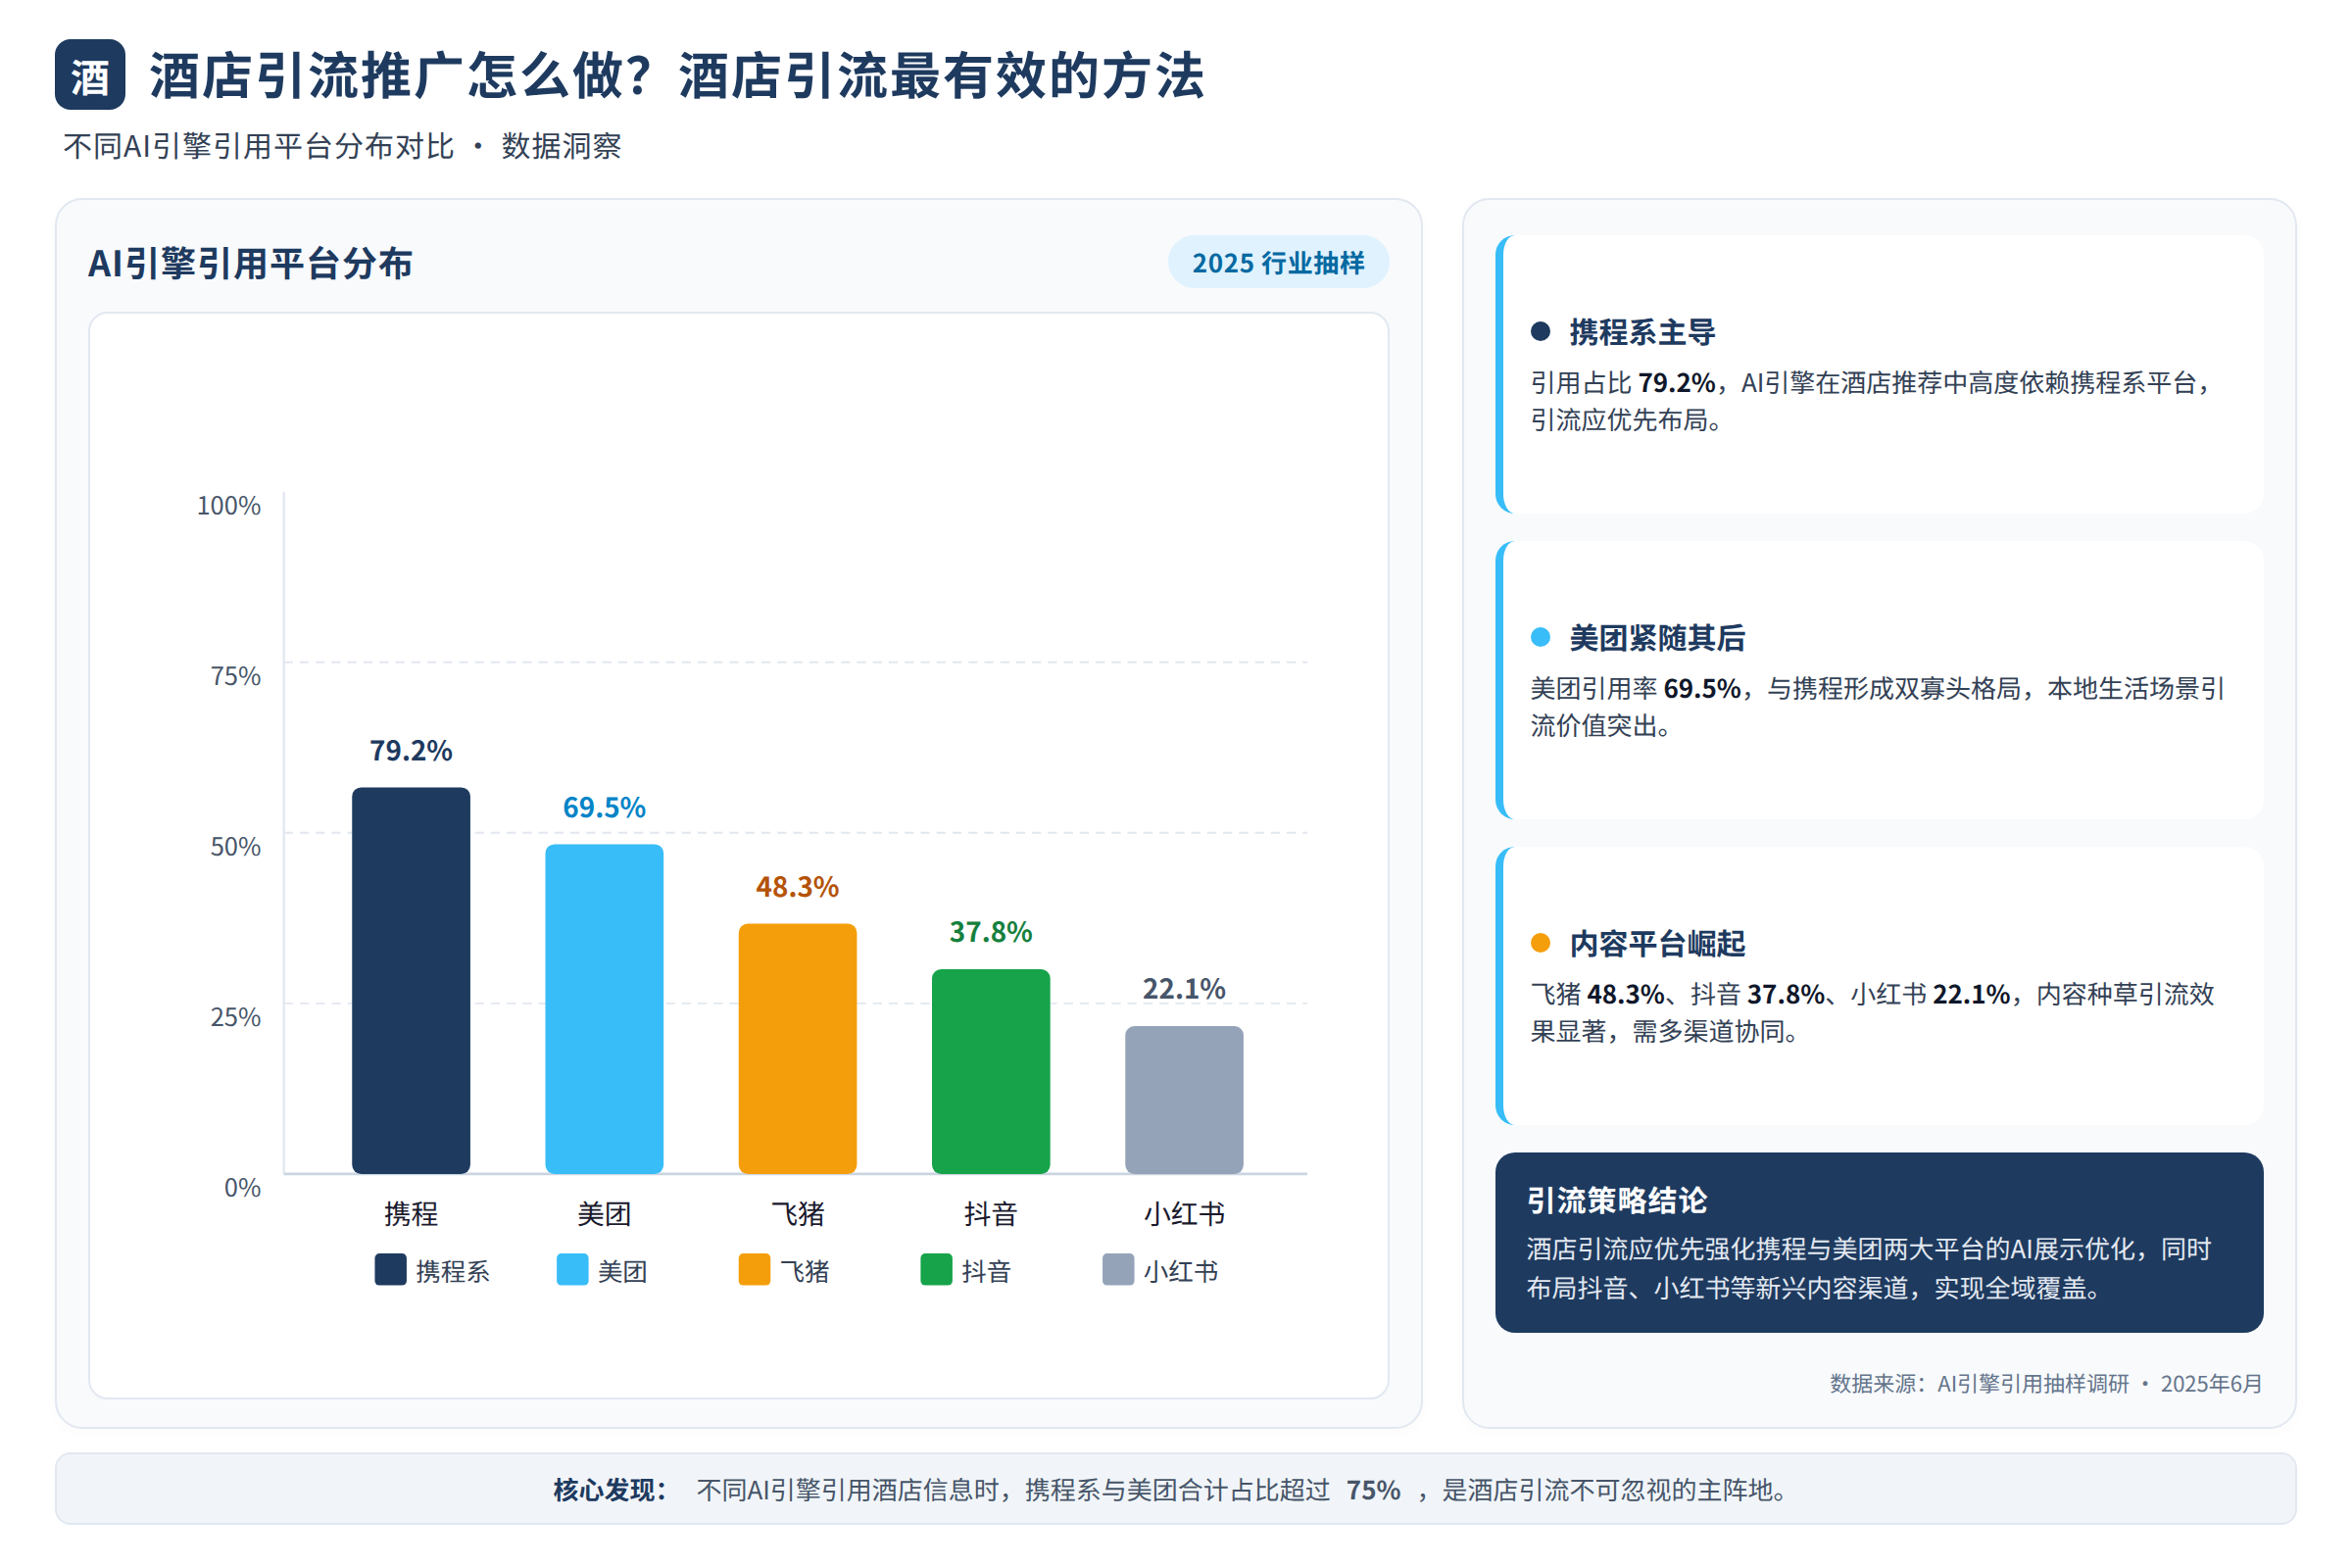The width and height of the screenshot is (2352, 1568).
Task: Click the bold 75% value in footer
Action: (1373, 1491)
